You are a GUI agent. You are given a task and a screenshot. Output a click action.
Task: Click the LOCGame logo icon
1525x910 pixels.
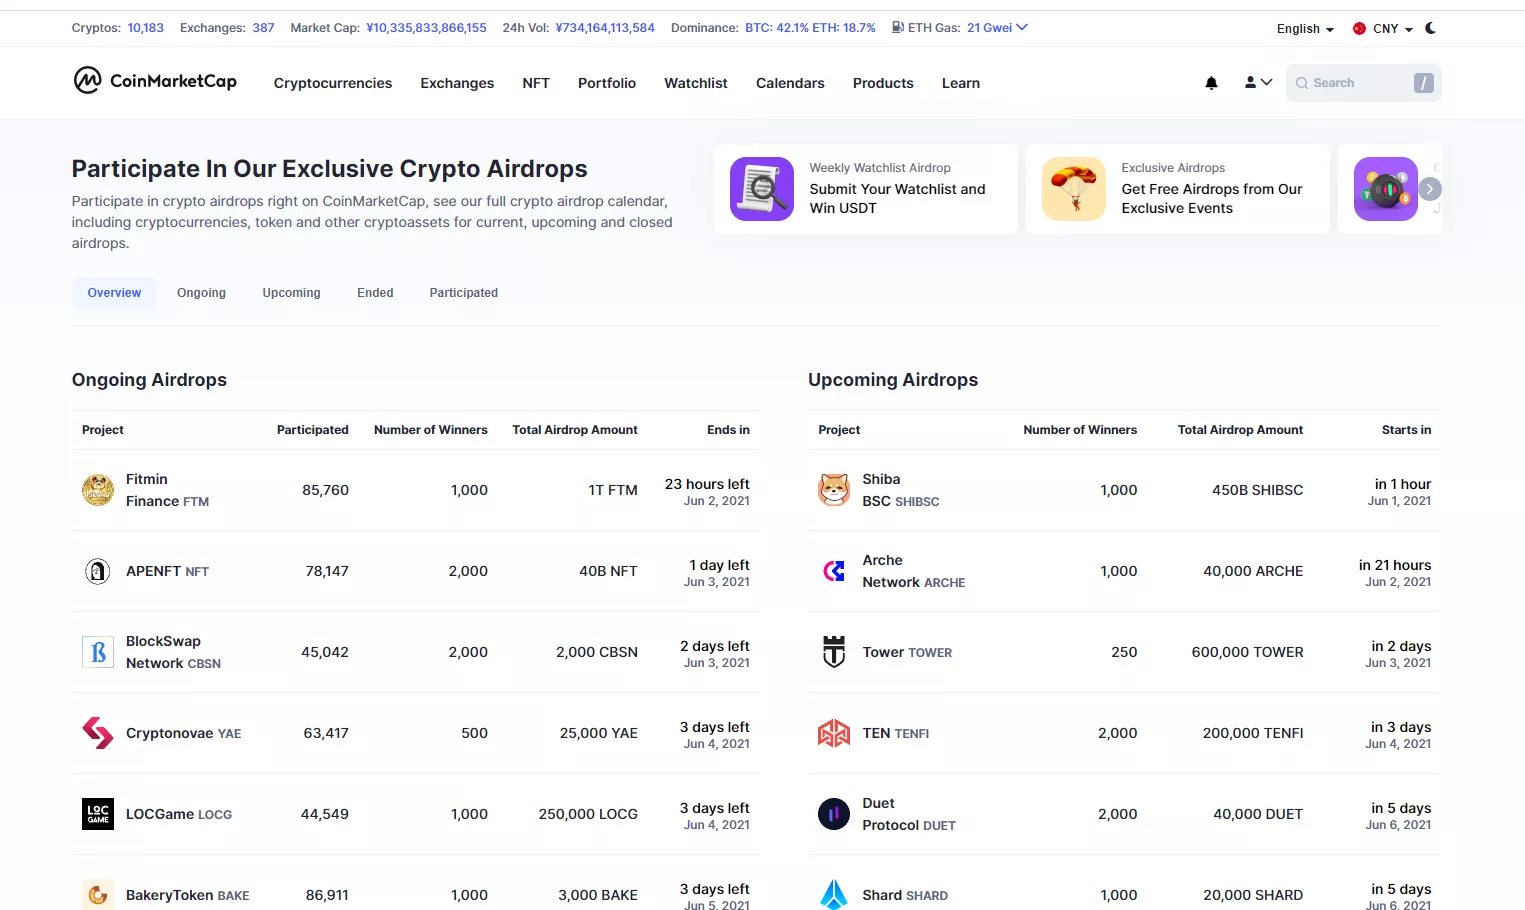click(98, 814)
